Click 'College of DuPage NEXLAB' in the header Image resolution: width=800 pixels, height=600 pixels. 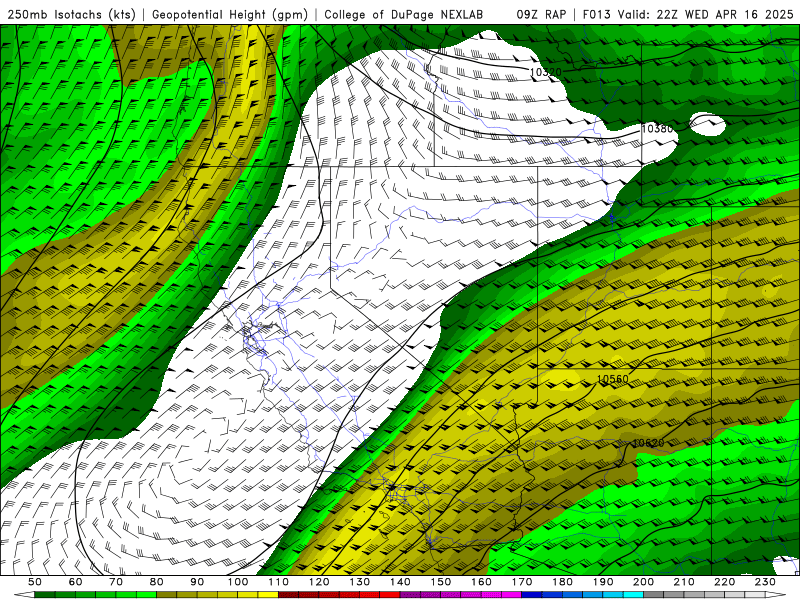[404, 15]
